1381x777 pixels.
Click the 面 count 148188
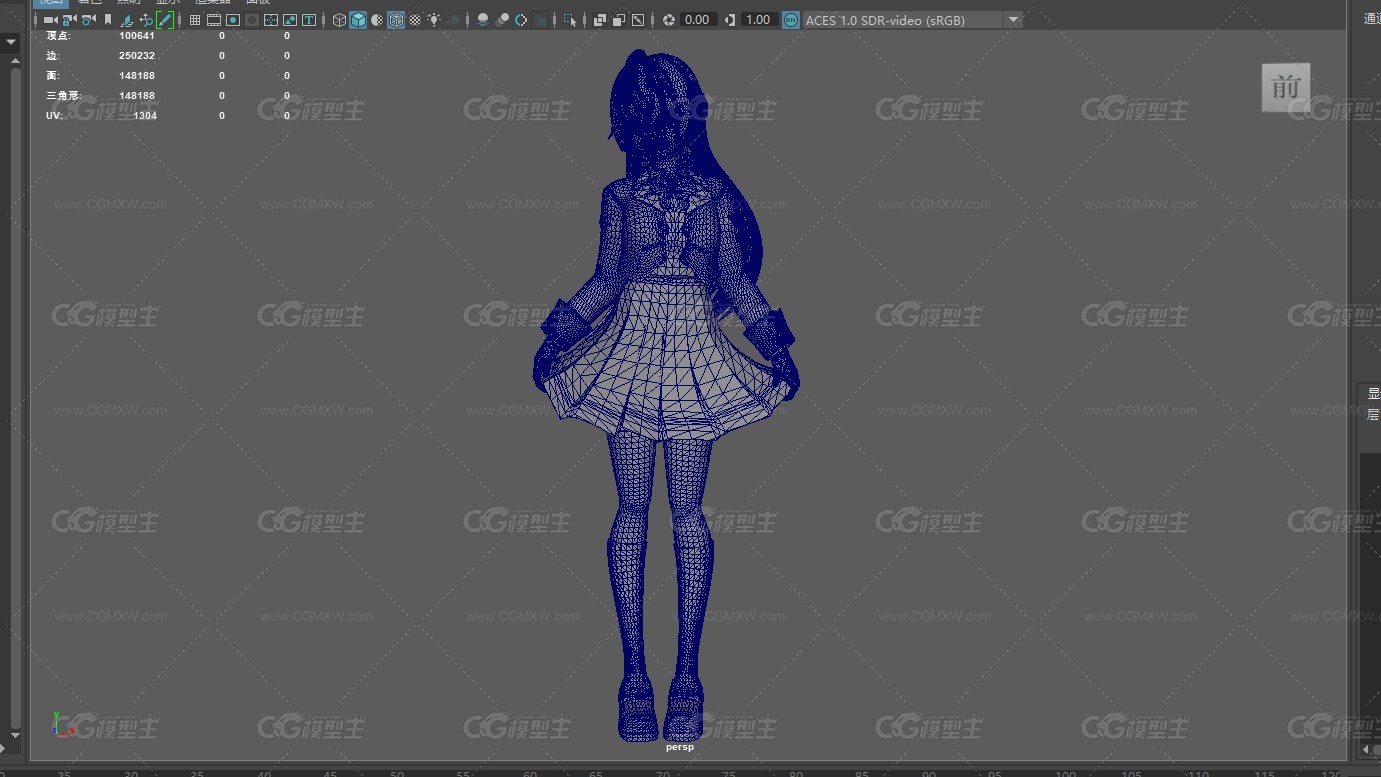tap(137, 76)
